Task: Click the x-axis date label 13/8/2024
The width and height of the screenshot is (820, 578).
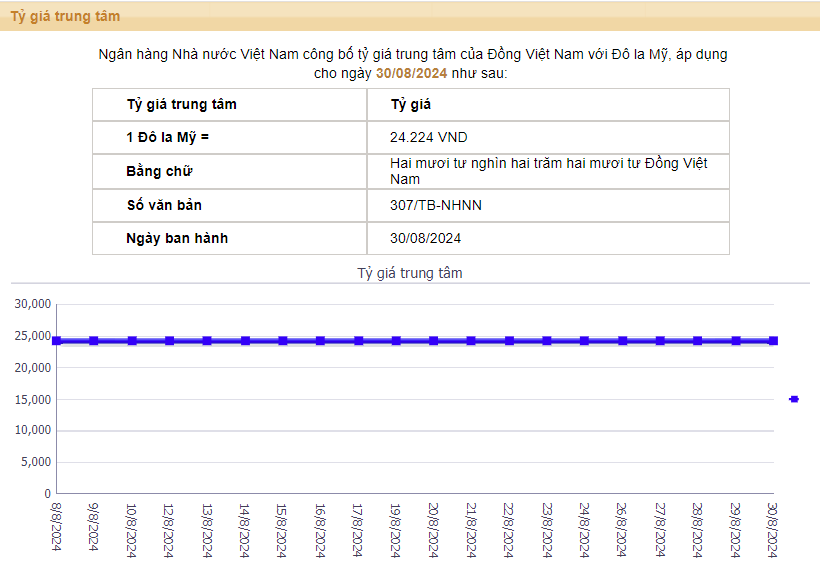Action: (207, 530)
